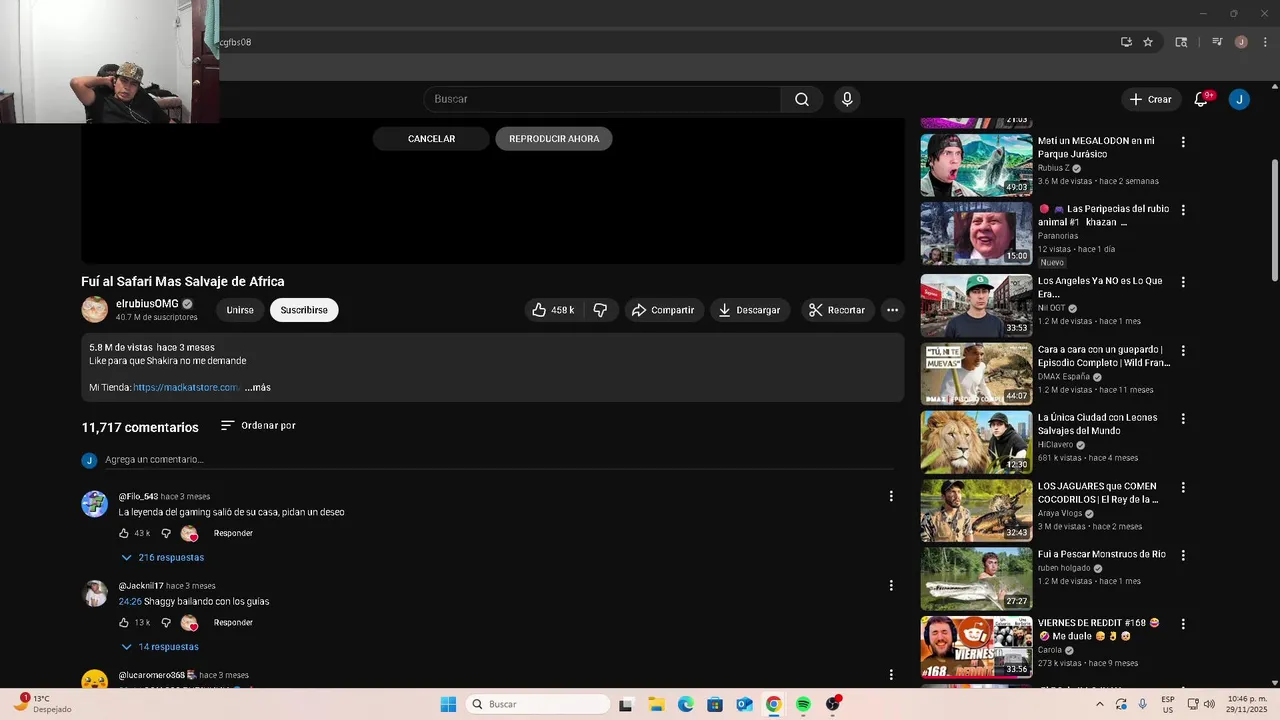
Task: Open the notifications bell
Action: point(1201,99)
